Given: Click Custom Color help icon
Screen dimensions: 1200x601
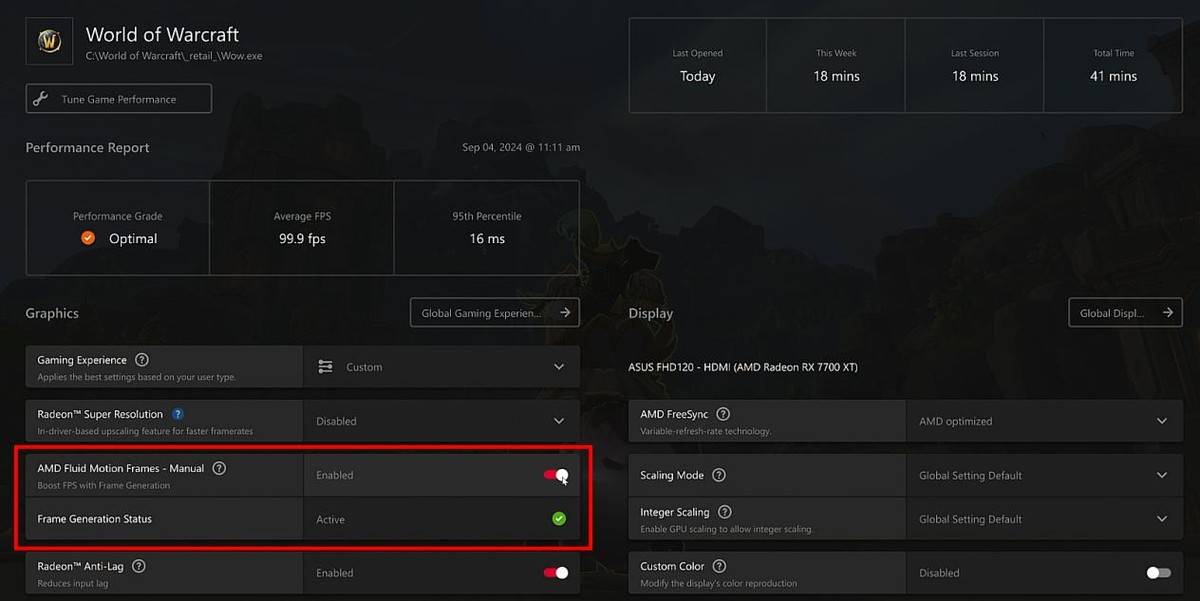Looking at the screenshot, I should pyautogui.click(x=719, y=566).
